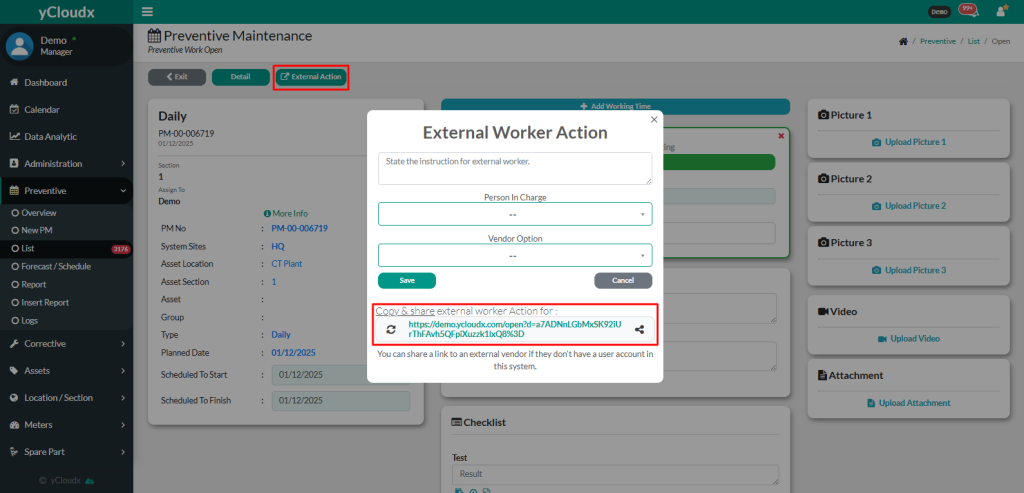Click the hamburger menu icon in top bar
1024x493 pixels.
[148, 12]
